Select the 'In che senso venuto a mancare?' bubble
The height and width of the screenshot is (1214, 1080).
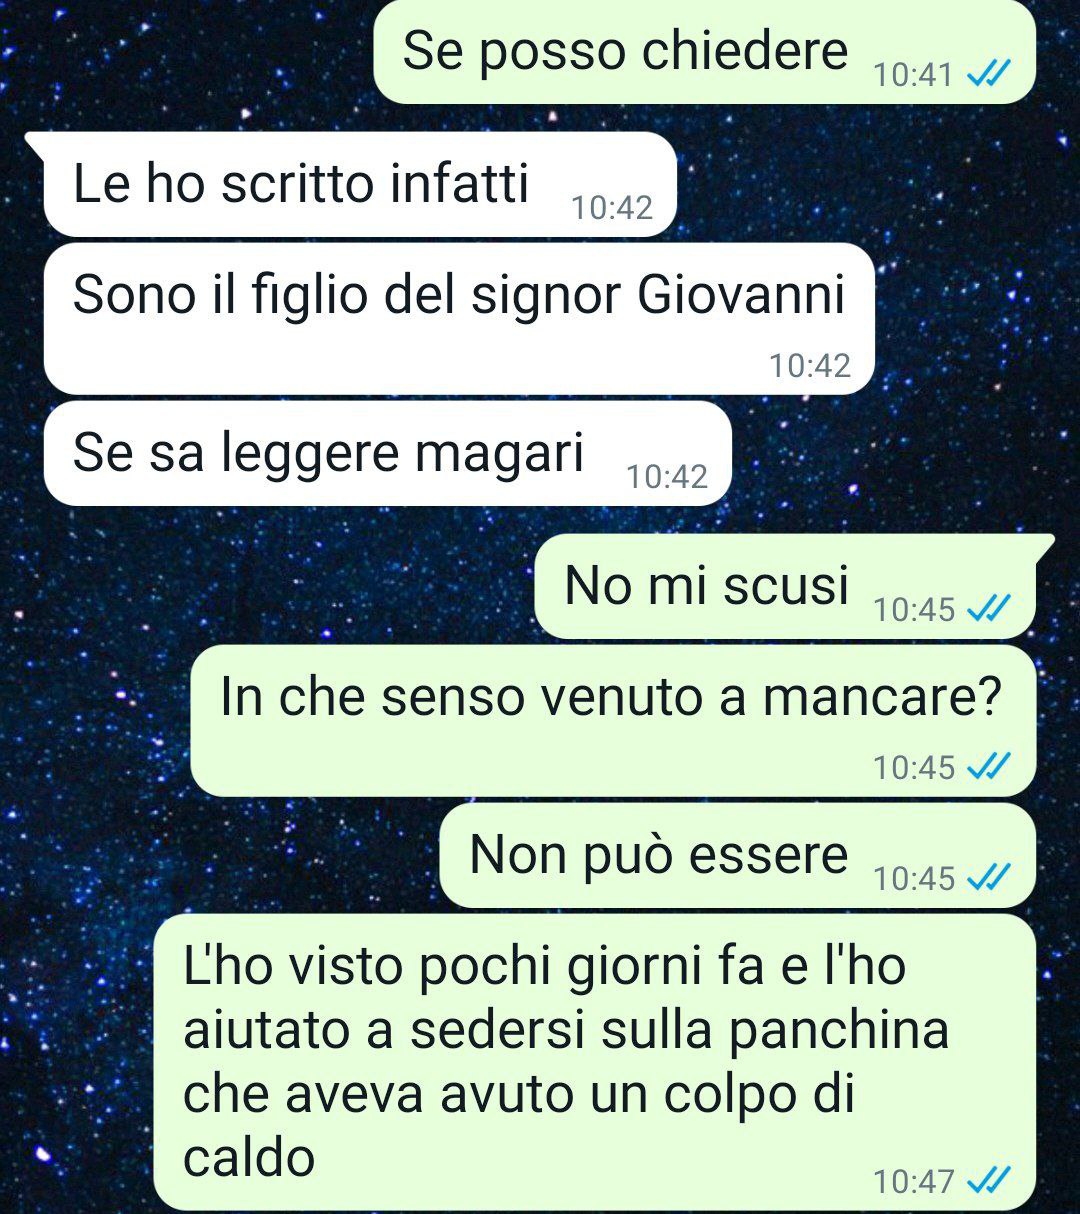pyautogui.click(x=612, y=720)
